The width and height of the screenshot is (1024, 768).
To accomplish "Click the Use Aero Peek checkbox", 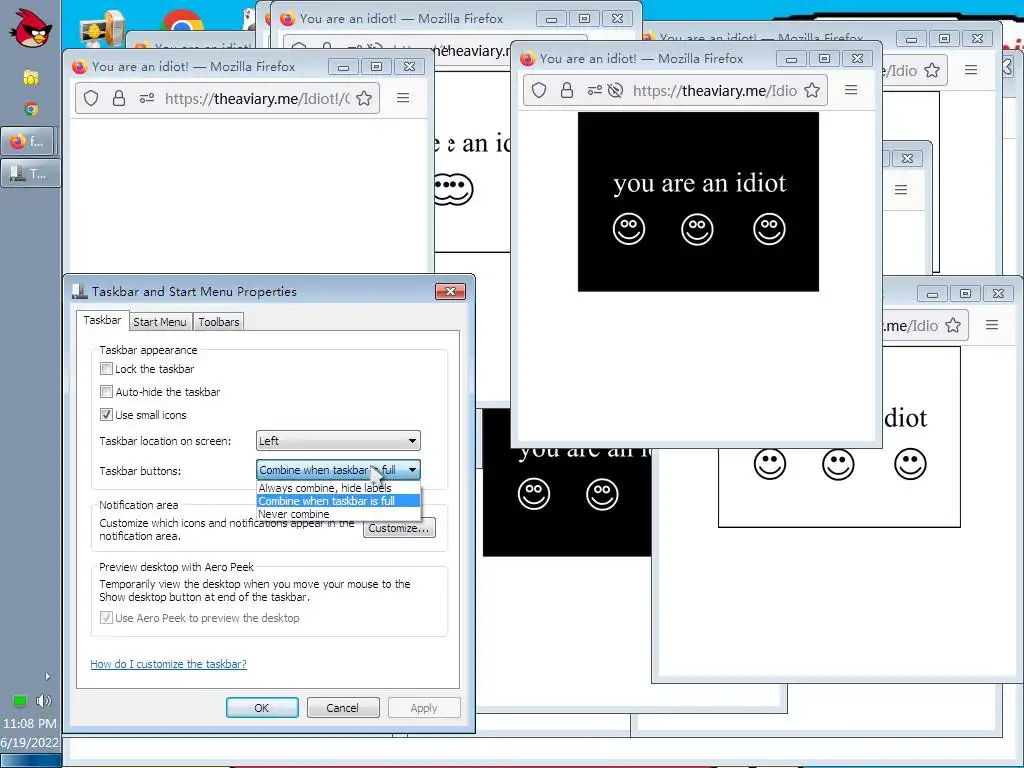I will (106, 618).
